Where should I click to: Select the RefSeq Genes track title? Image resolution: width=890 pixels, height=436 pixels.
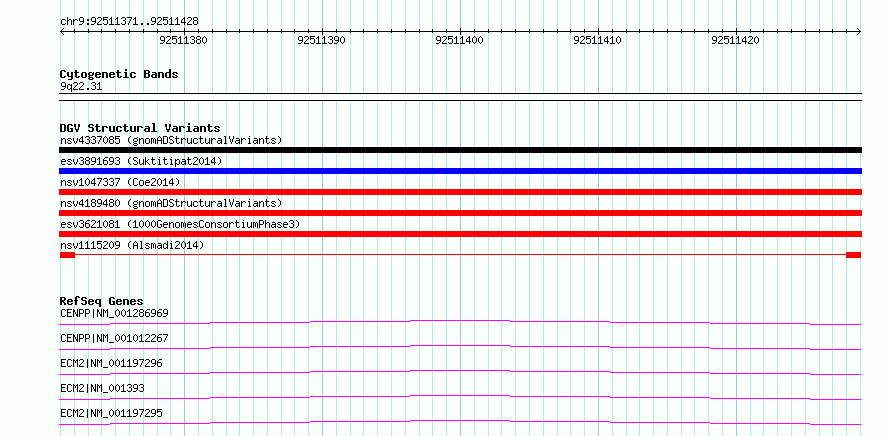coord(102,301)
